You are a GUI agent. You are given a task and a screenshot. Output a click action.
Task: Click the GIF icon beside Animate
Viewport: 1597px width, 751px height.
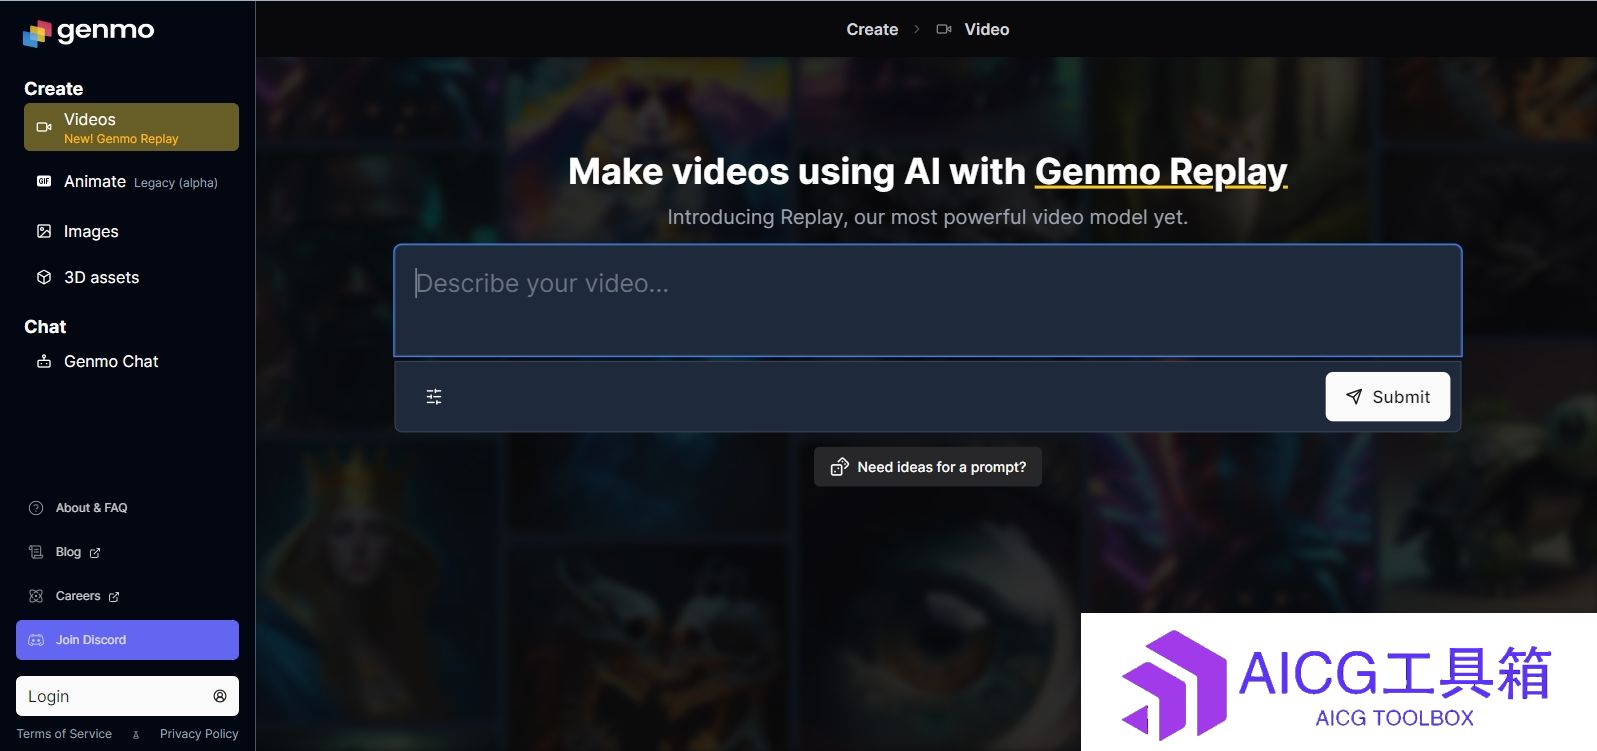coord(44,181)
